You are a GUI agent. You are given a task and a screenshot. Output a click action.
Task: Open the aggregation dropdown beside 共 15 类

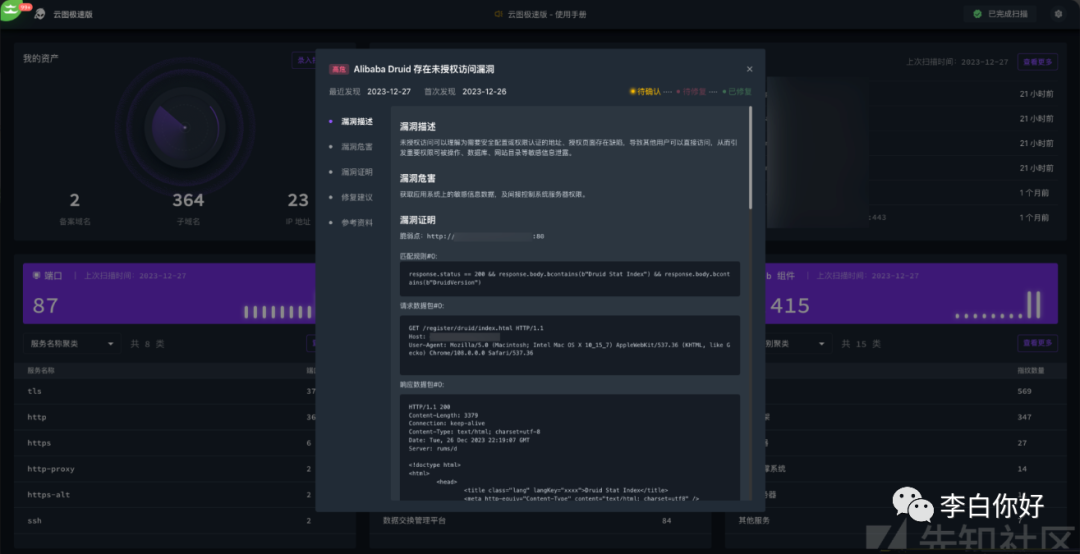tap(796, 343)
